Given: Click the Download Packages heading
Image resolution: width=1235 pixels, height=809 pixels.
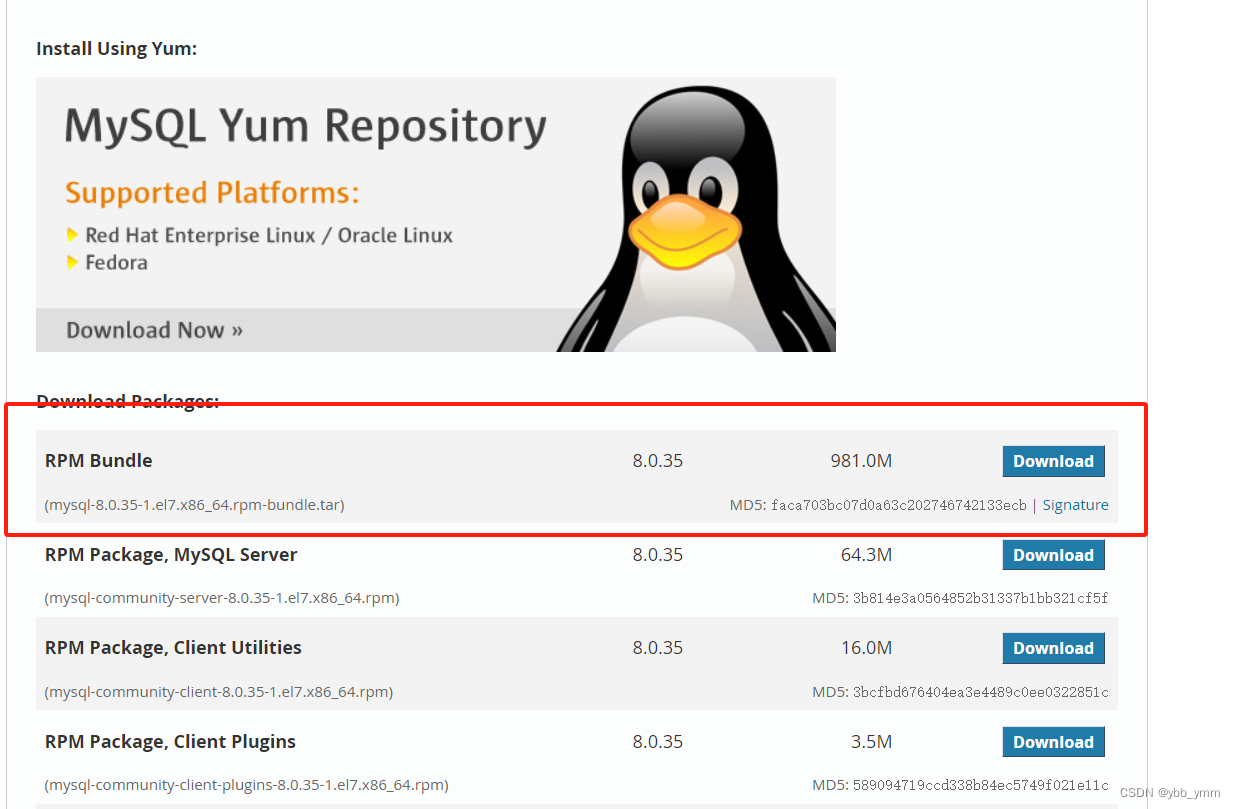Looking at the screenshot, I should point(127,400).
